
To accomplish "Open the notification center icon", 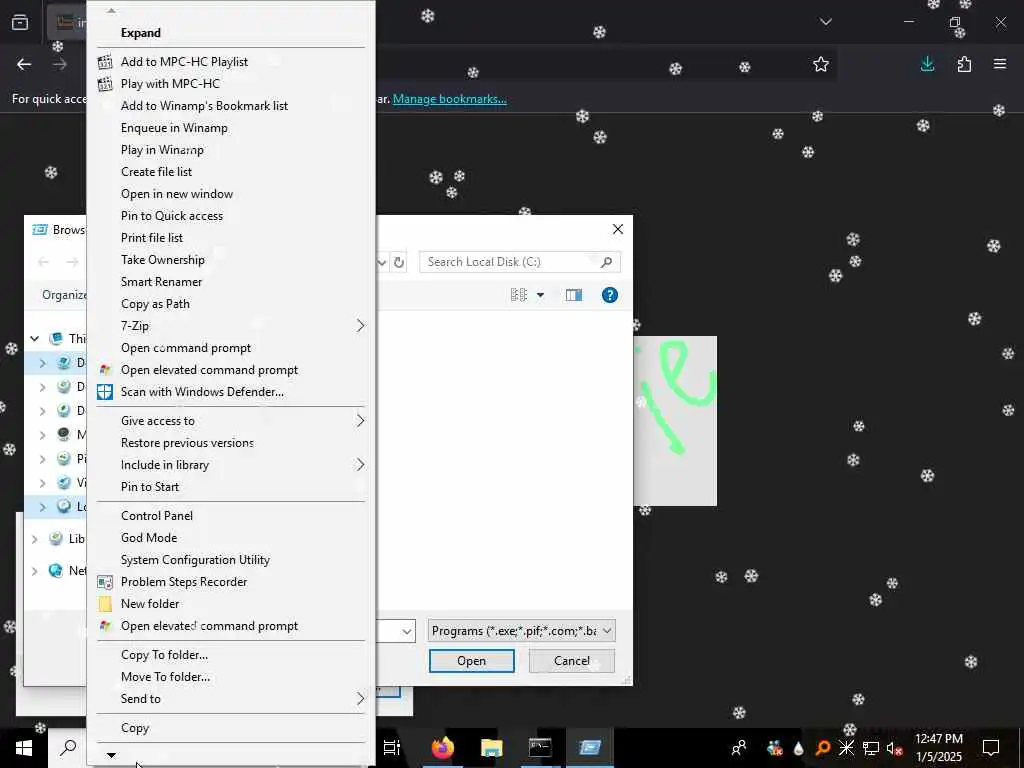I will (x=991, y=748).
